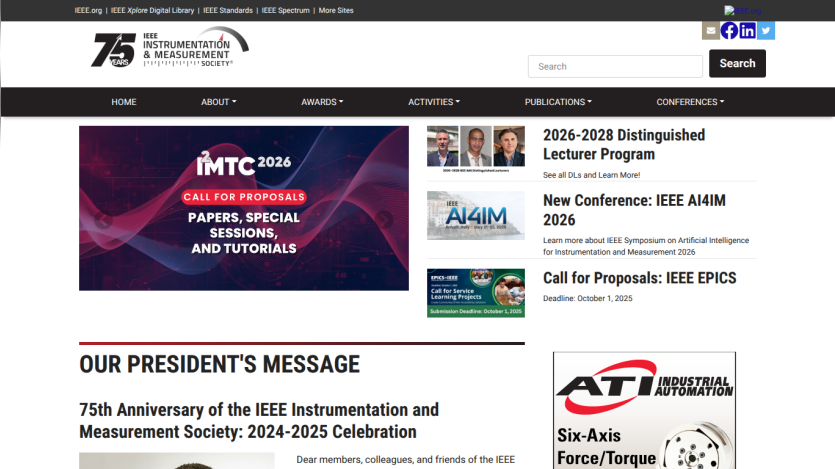This screenshot has width=835, height=469.
Task: Expand the About dropdown menu
Action: 218,102
